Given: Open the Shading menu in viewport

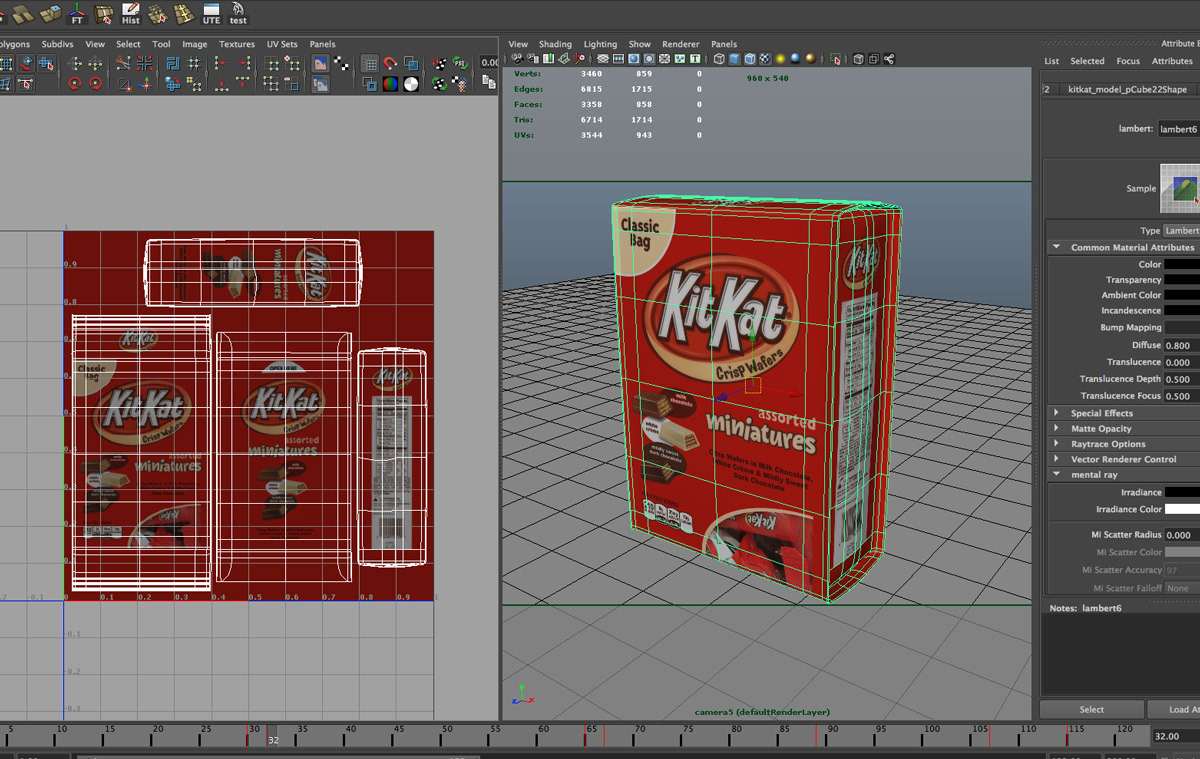Looking at the screenshot, I should coord(555,44).
